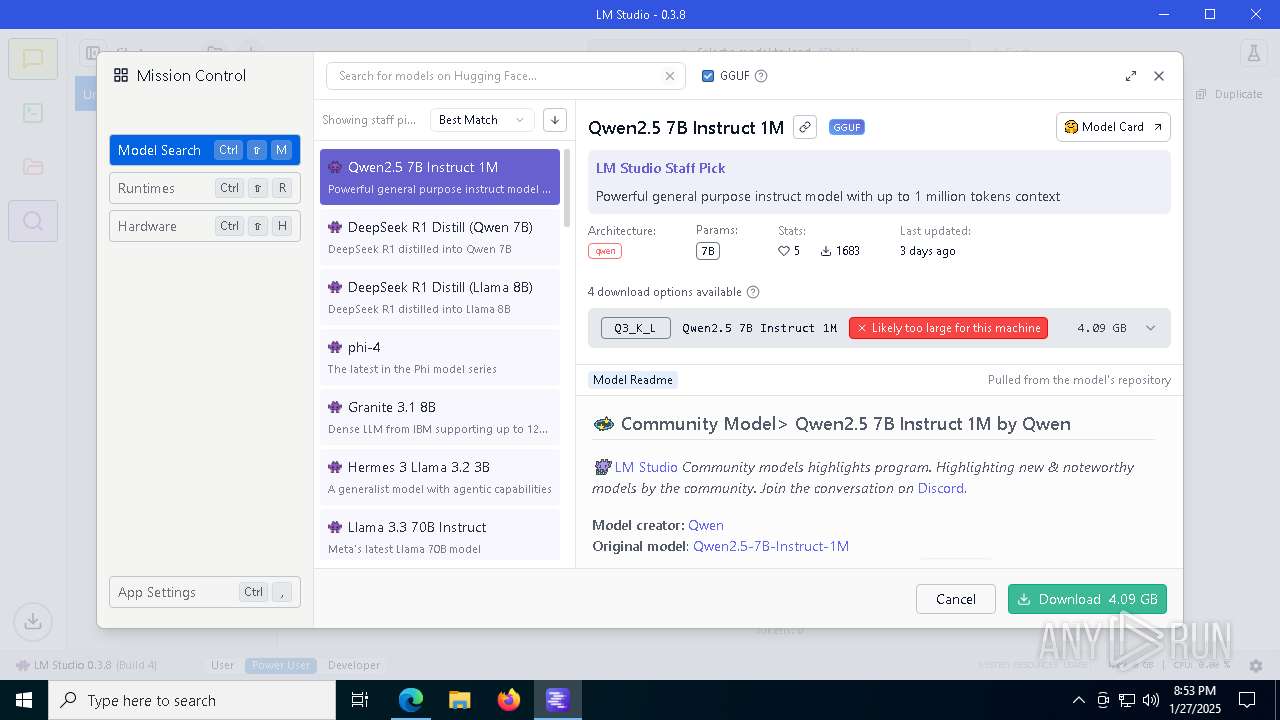
Task: Open the Downloads sidebar icon
Action: click(33, 621)
